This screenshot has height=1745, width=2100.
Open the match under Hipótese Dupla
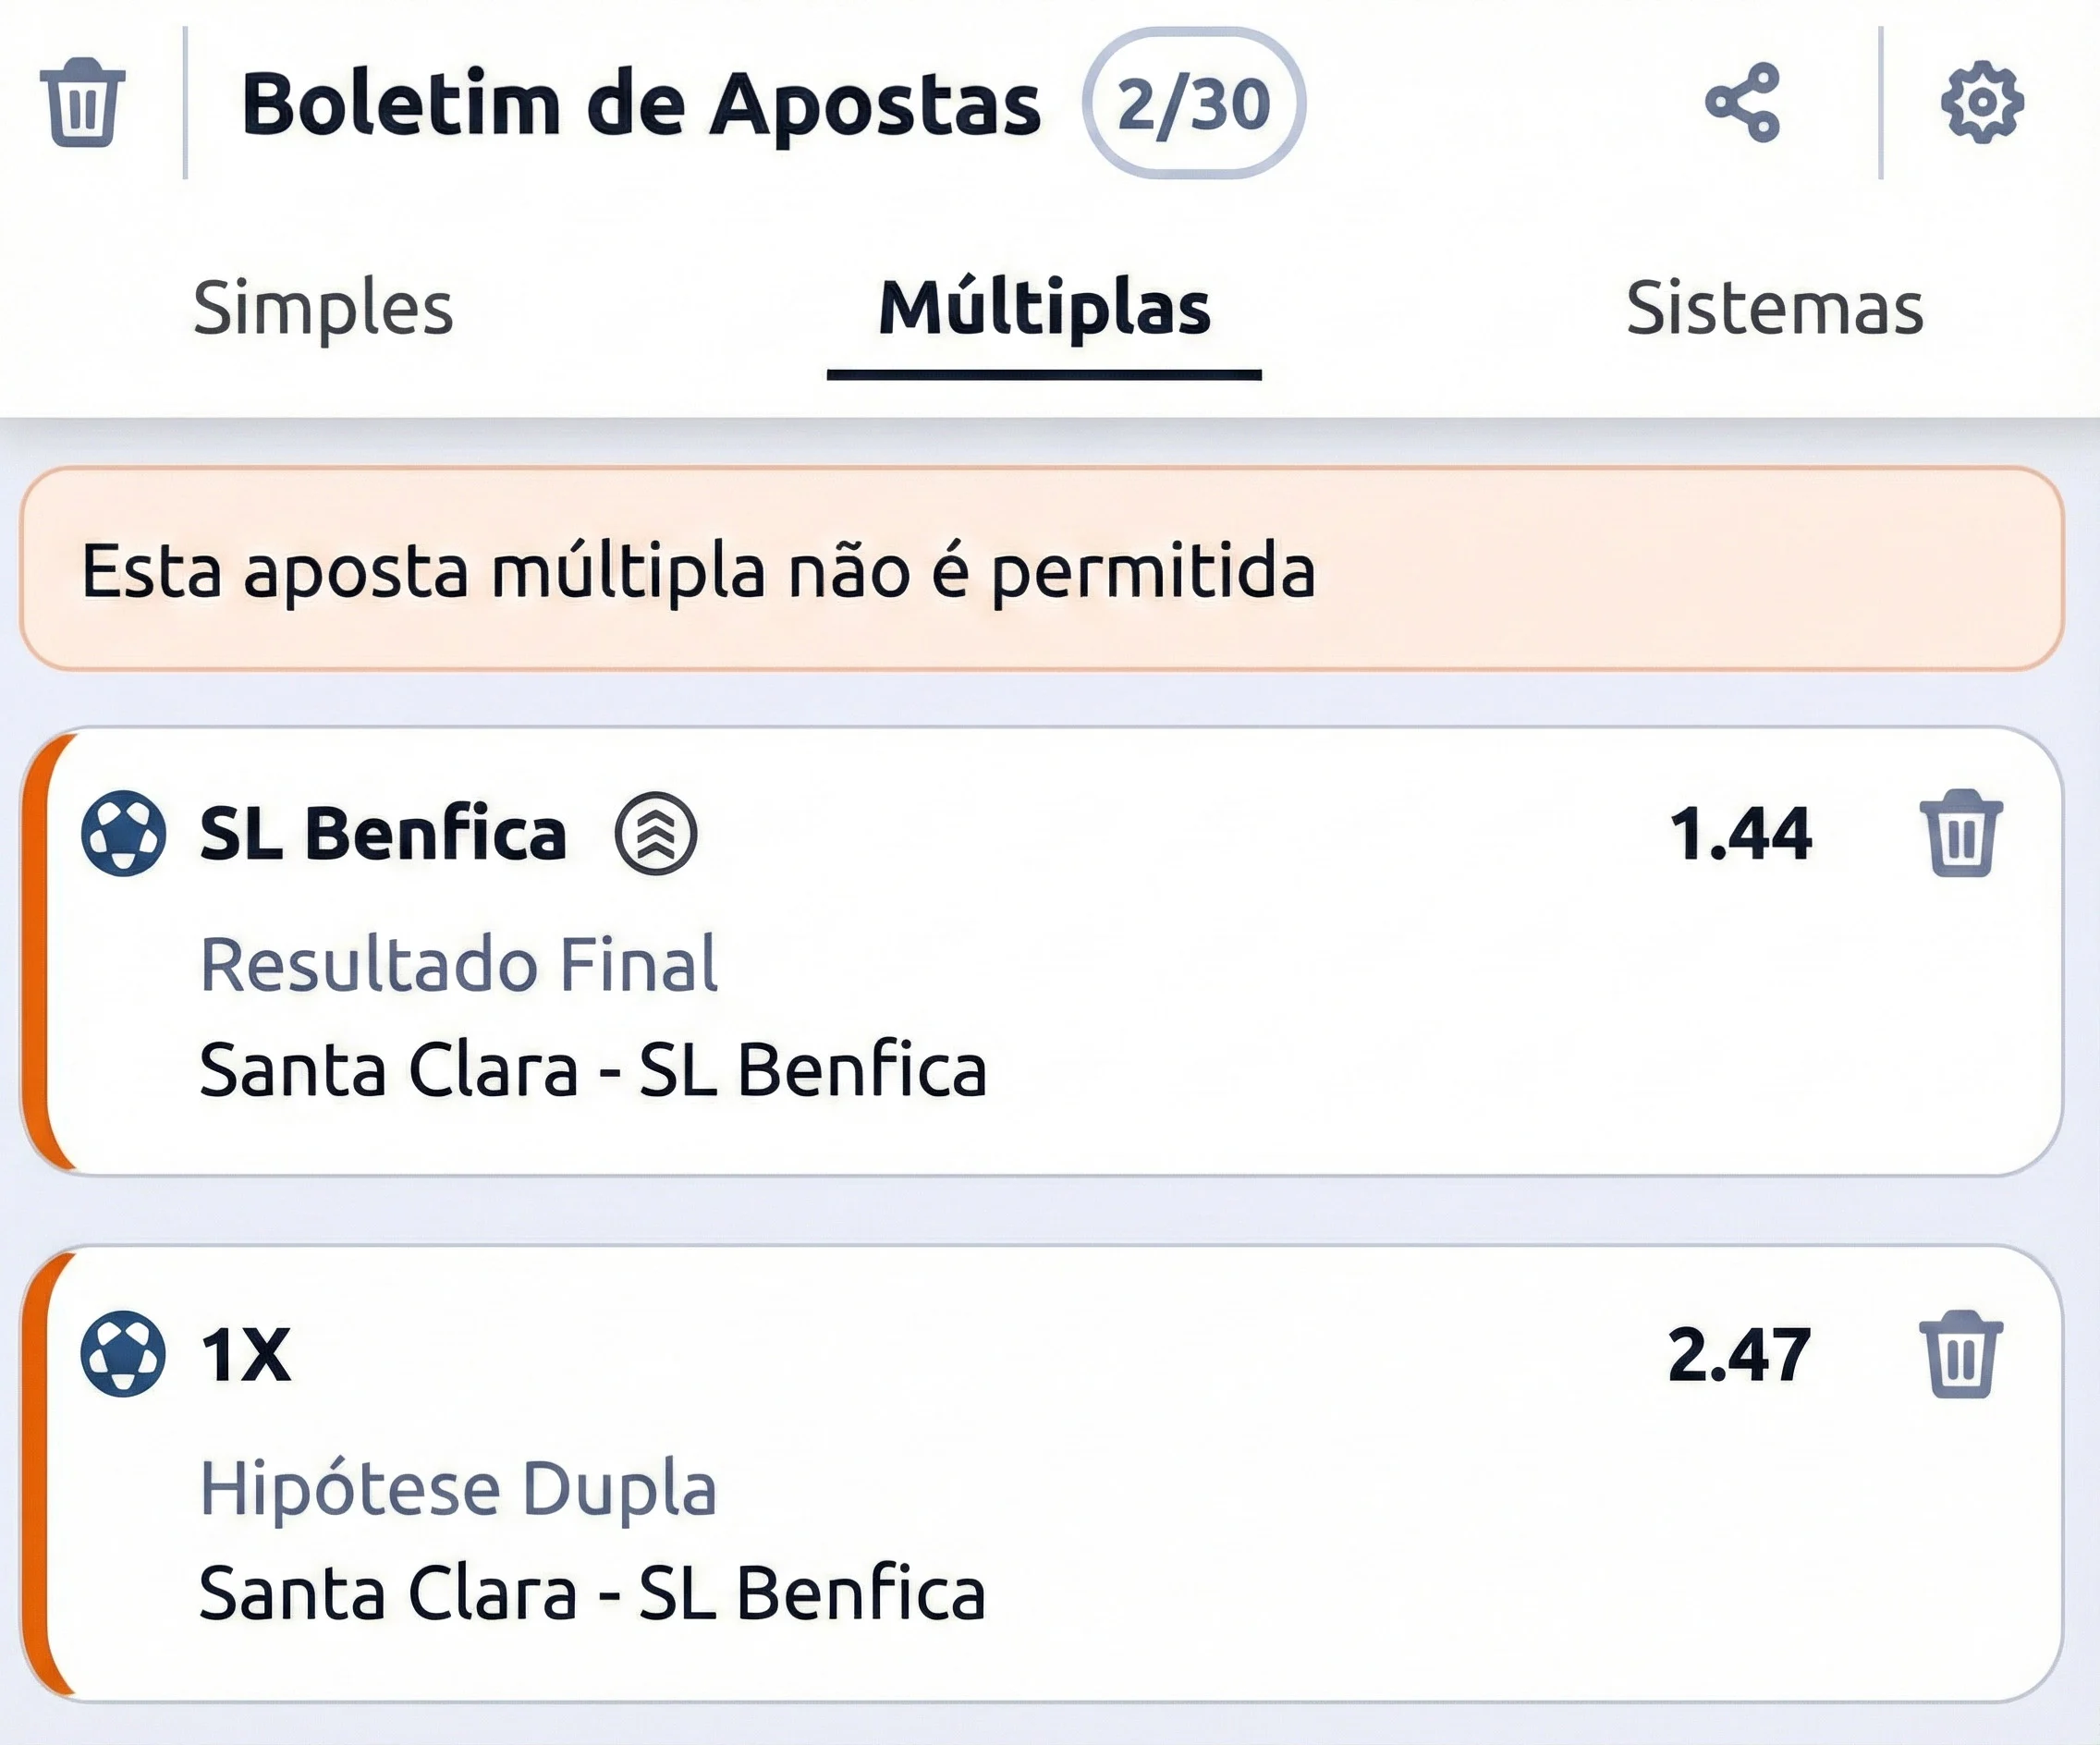click(x=592, y=1592)
